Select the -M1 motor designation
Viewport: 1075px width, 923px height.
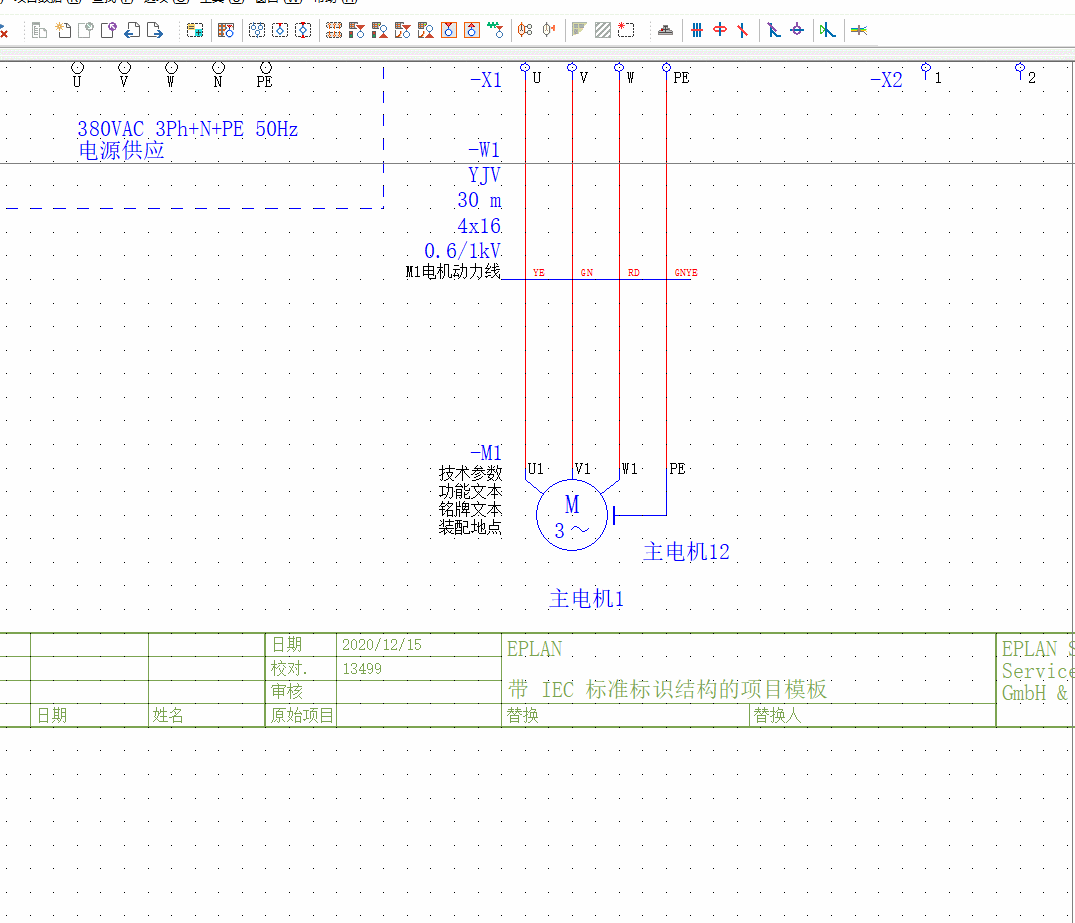point(486,453)
